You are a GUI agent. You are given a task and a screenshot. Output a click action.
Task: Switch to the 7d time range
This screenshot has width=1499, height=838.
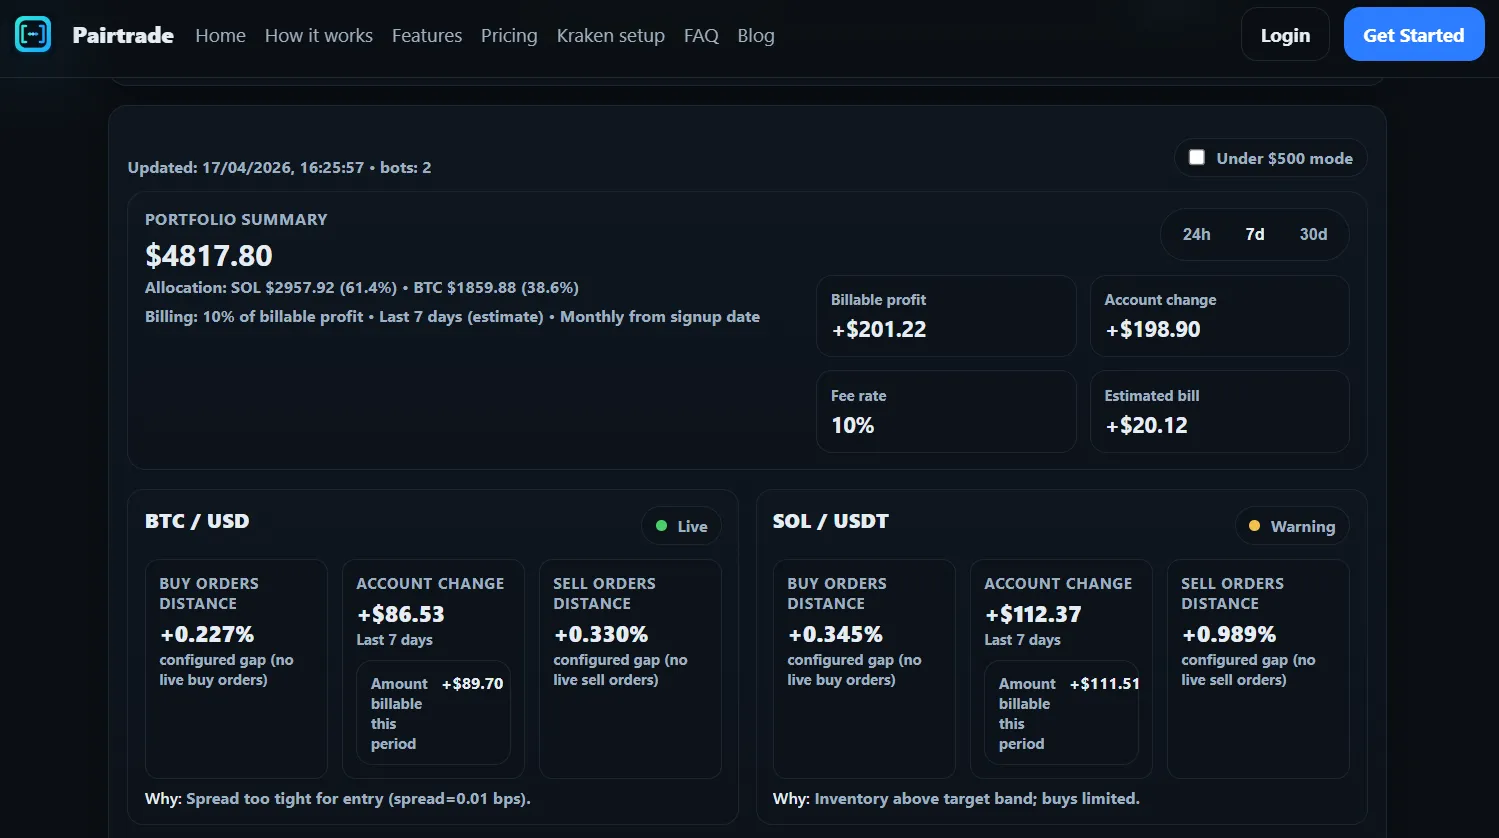1255,234
